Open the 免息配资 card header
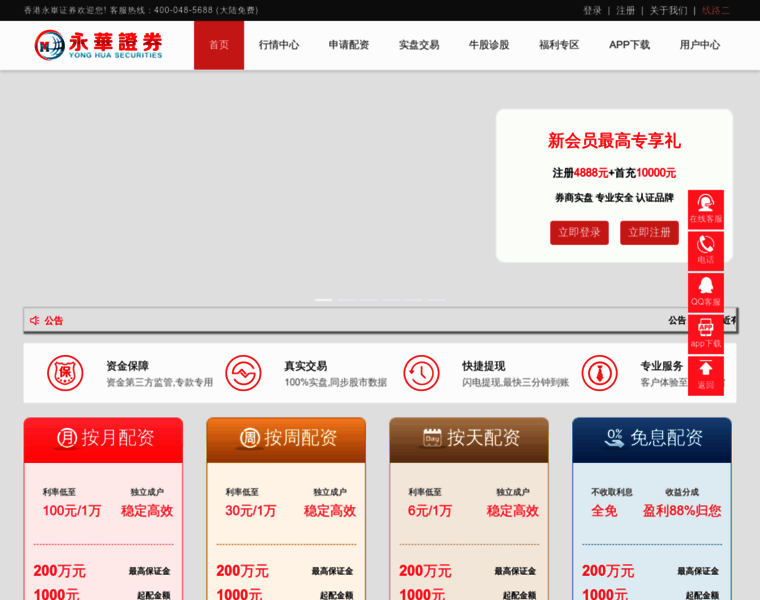 coord(652,440)
